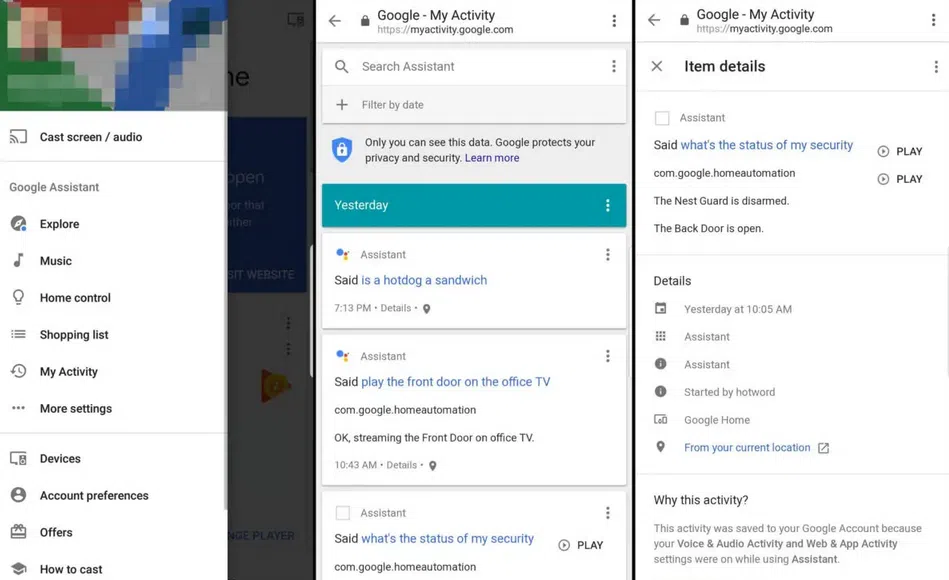The image size is (949, 580).
Task: Open Details for the 7:13 PM activity
Action: click(396, 308)
